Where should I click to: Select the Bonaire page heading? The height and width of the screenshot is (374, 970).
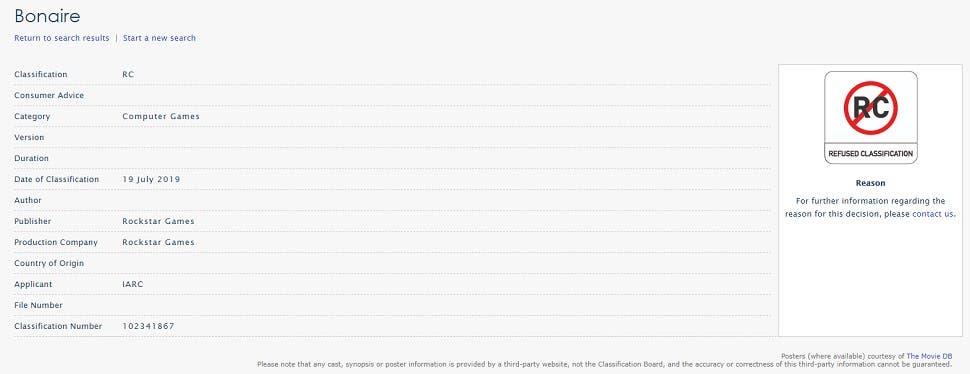click(47, 15)
